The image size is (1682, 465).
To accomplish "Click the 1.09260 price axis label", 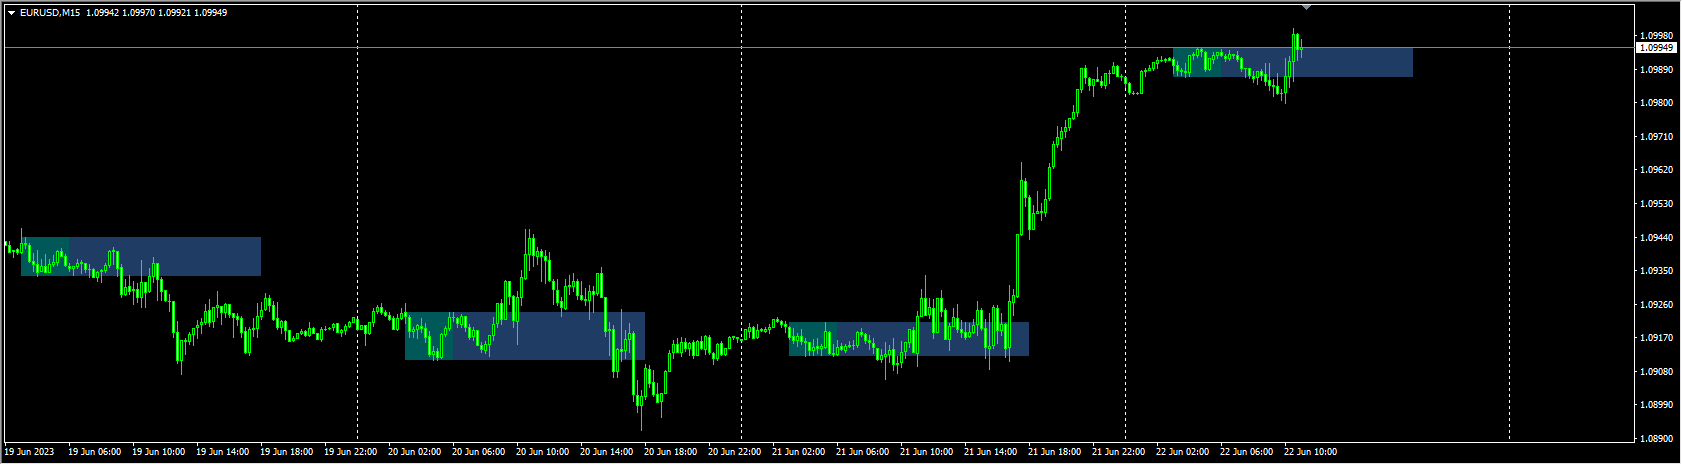I will [1657, 305].
